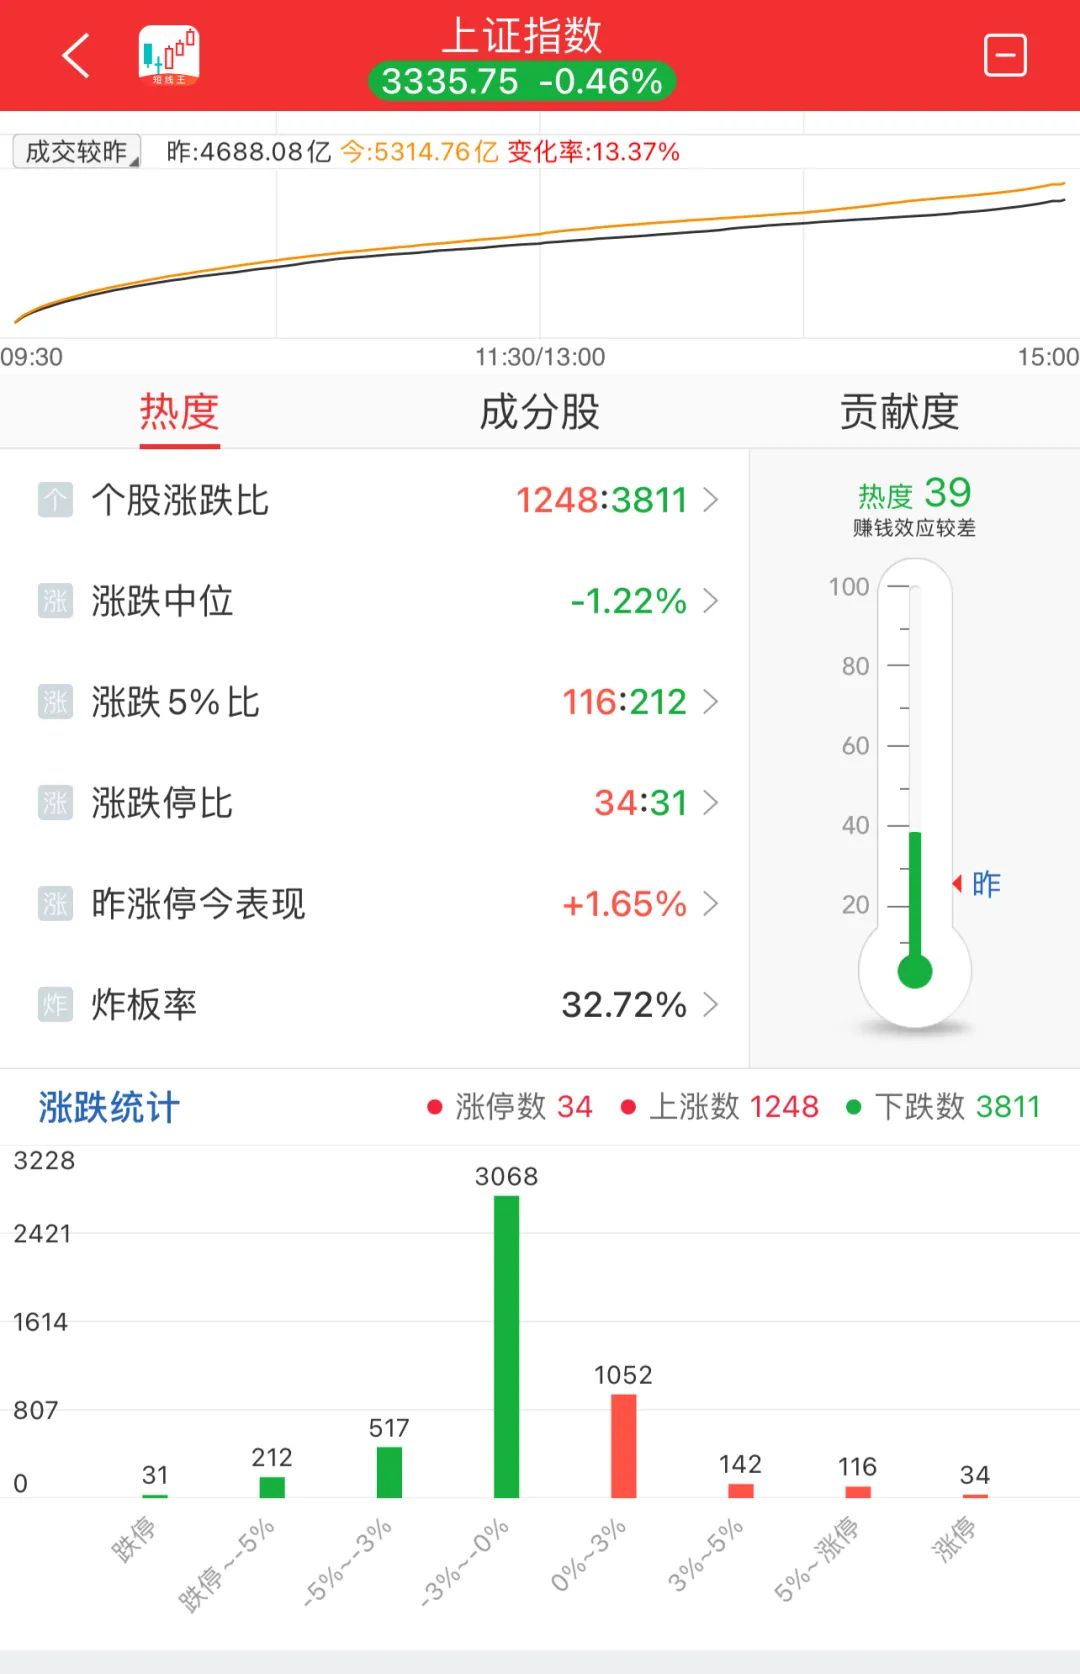Tap the 涨跌中位 row icon
1080x1674 pixels.
pos(55,600)
